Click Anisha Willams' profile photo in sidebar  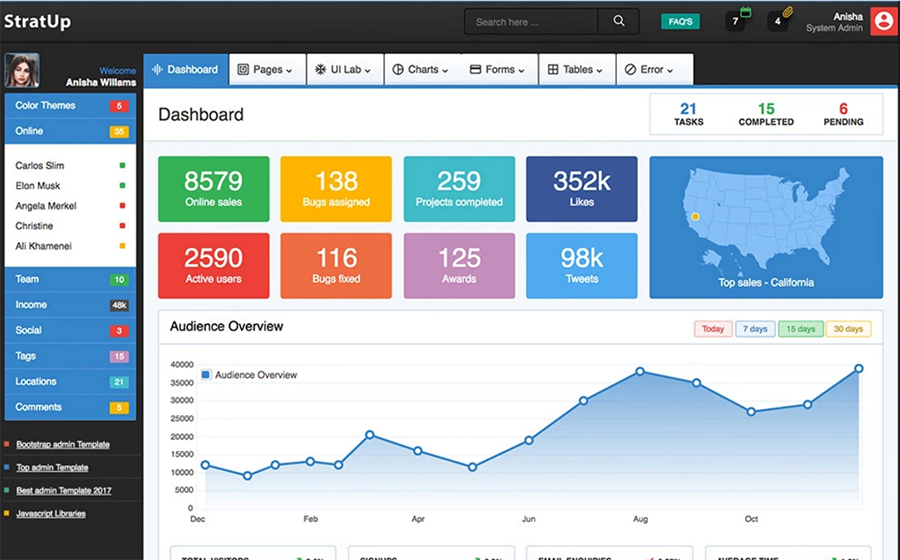[22, 71]
